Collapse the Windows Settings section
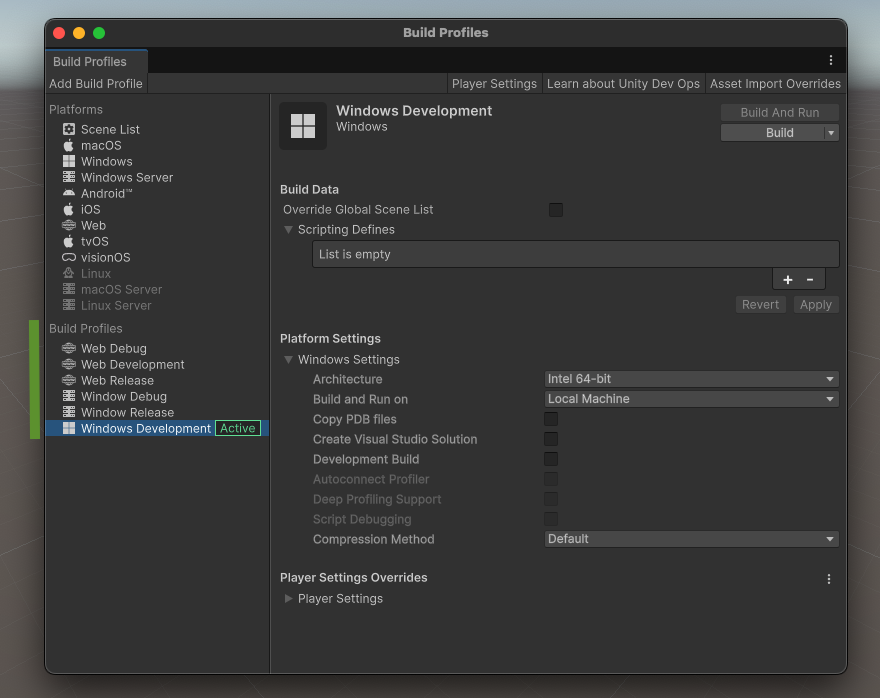The height and width of the screenshot is (698, 880). click(288, 359)
